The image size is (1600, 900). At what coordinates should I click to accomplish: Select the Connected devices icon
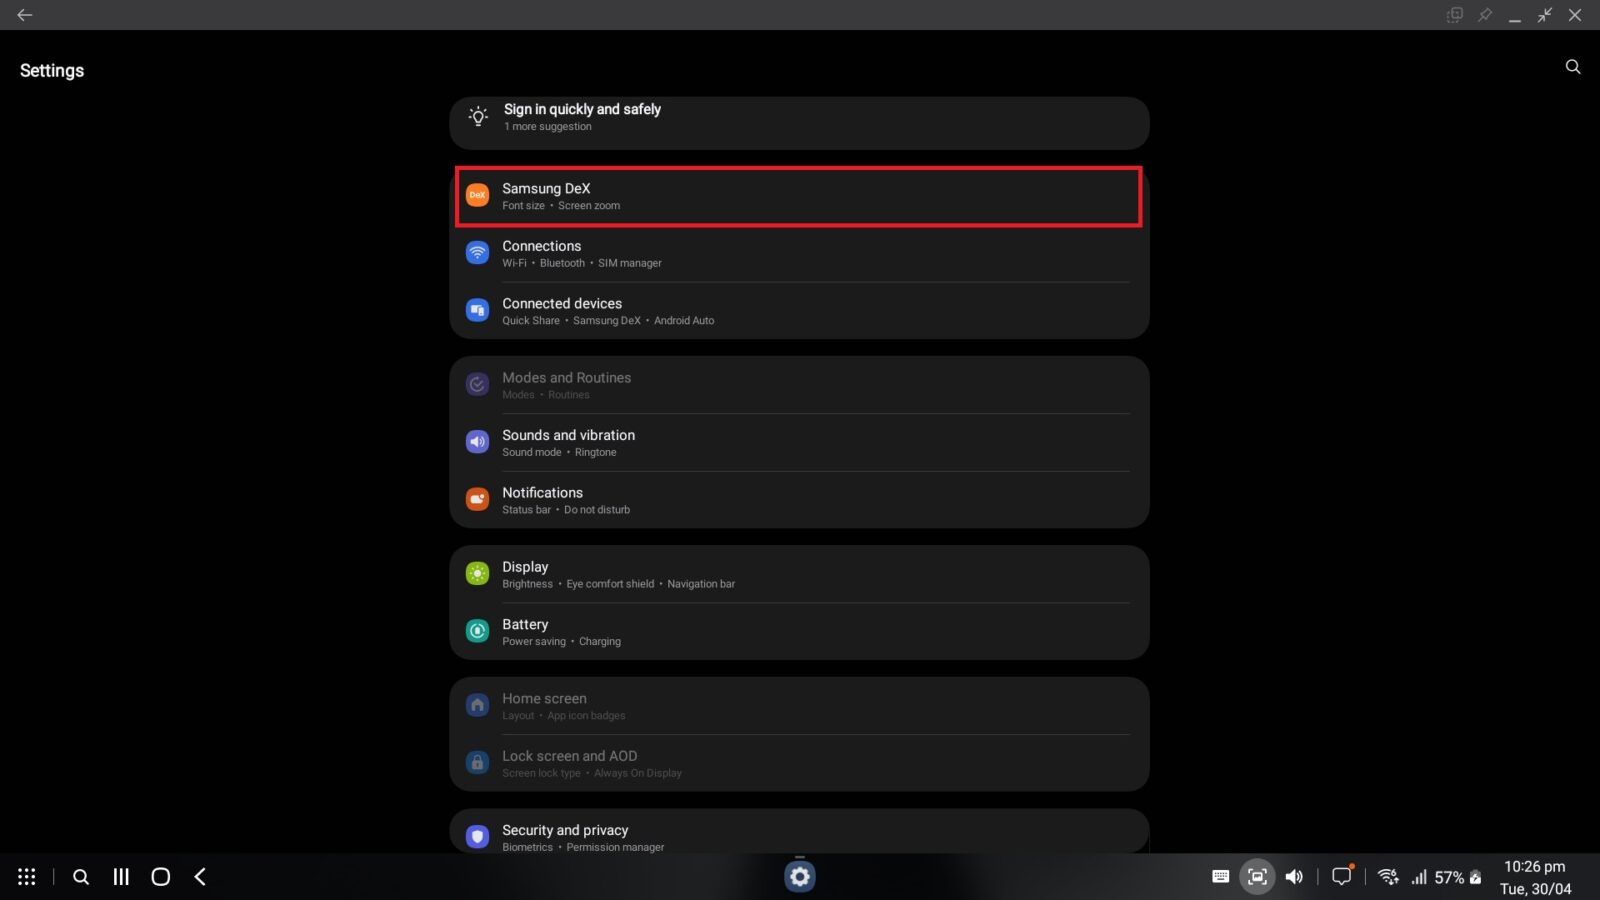pyautogui.click(x=477, y=310)
